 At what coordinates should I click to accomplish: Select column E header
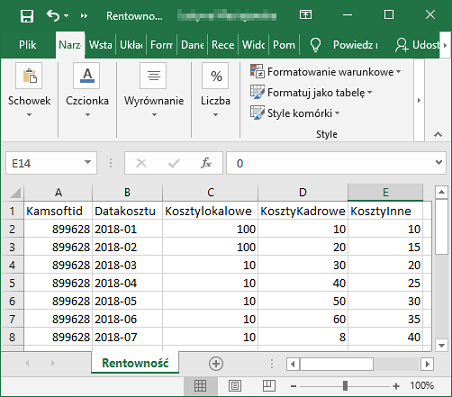(385, 192)
